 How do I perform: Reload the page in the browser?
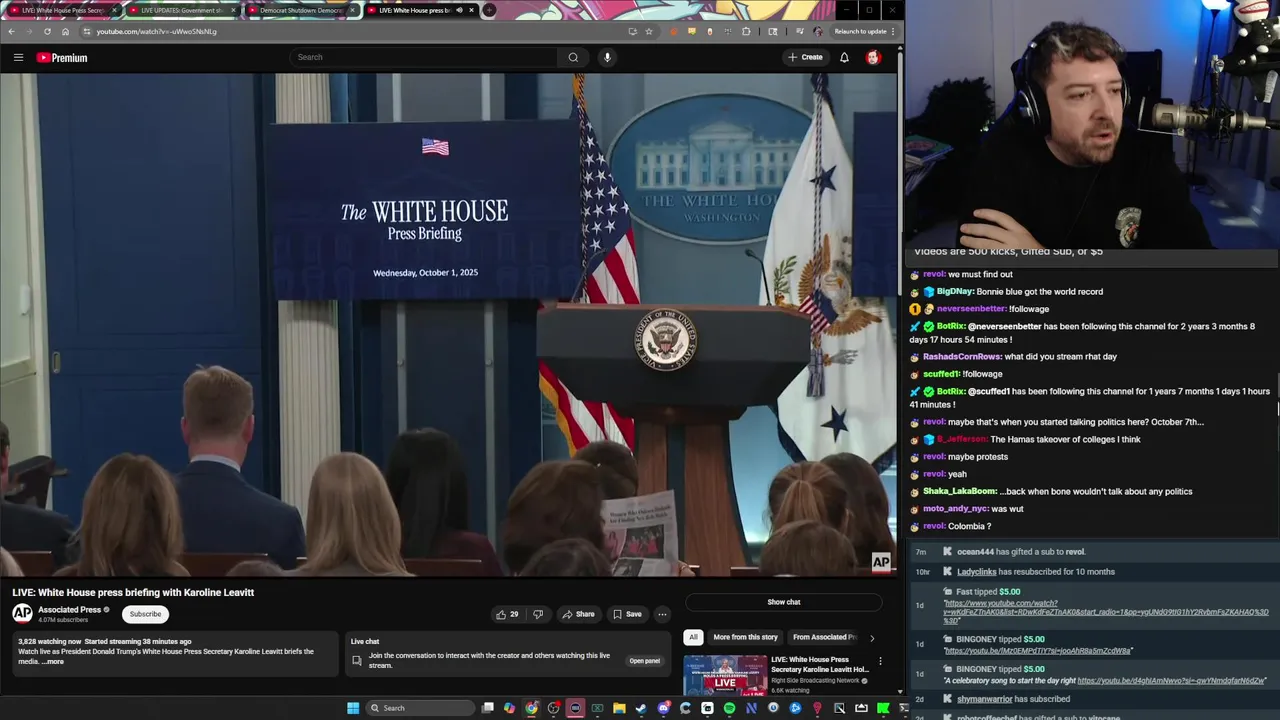(47, 31)
